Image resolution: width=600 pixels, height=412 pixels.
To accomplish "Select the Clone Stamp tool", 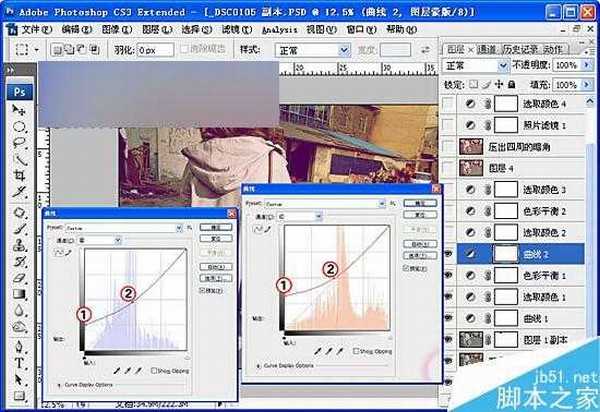I will coord(19,245).
